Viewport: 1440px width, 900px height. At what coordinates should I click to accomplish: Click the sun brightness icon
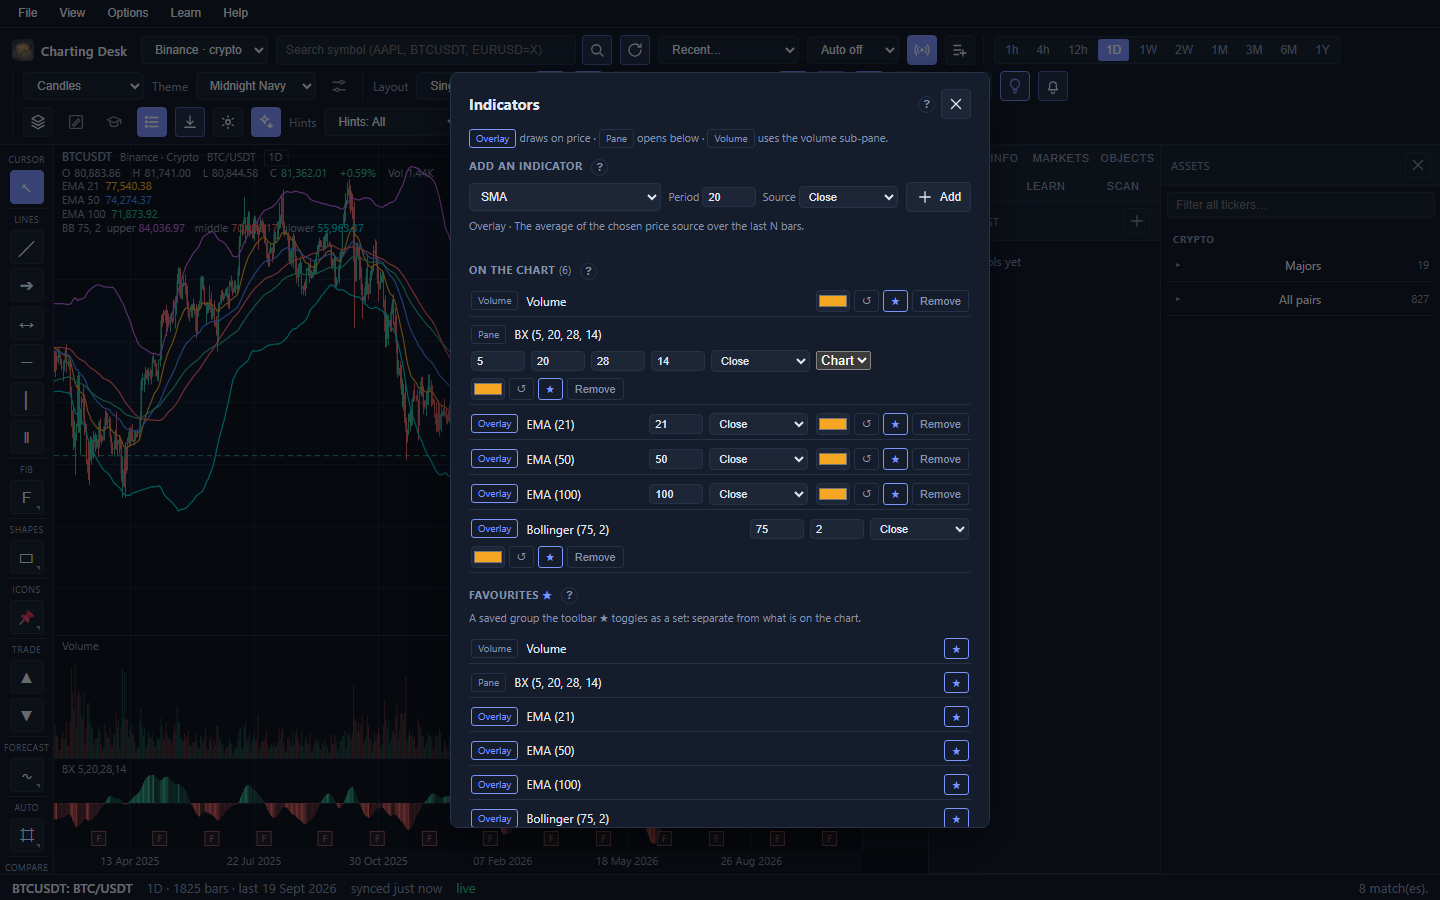(x=228, y=122)
